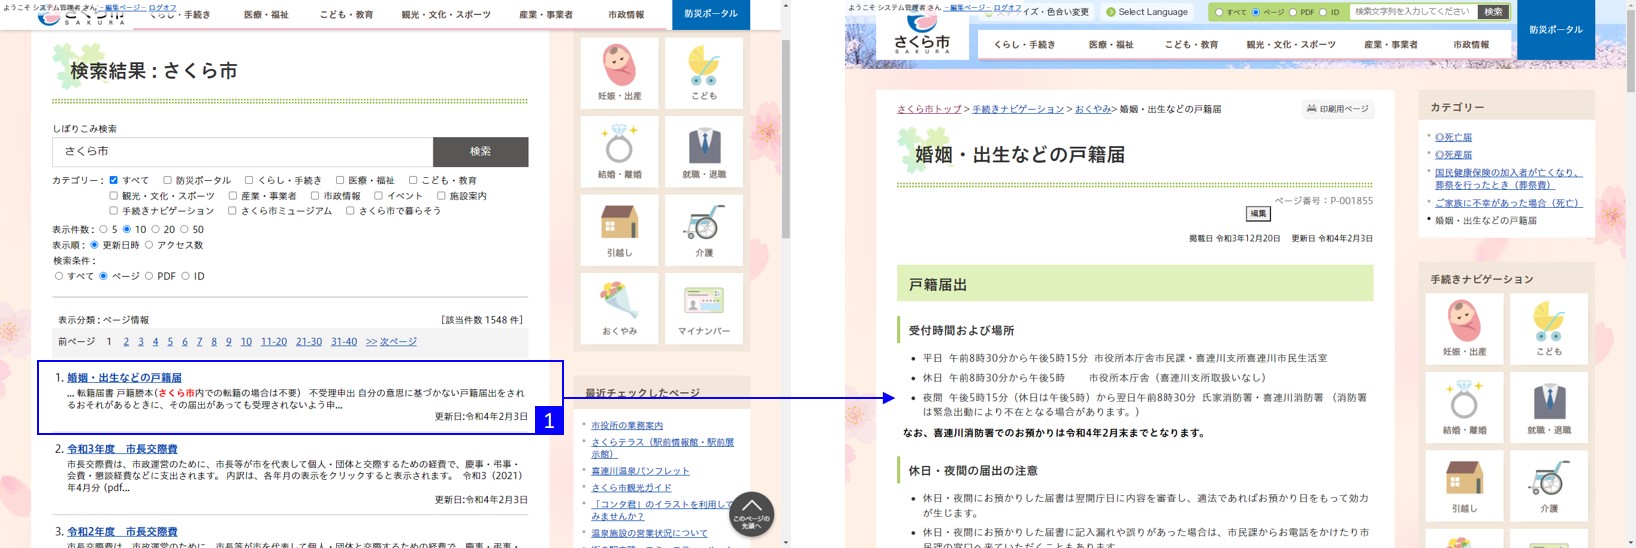This screenshot has height=548, width=1636.
Task: Check the さくら市で暮らそう checkbox
Action: tap(350, 211)
